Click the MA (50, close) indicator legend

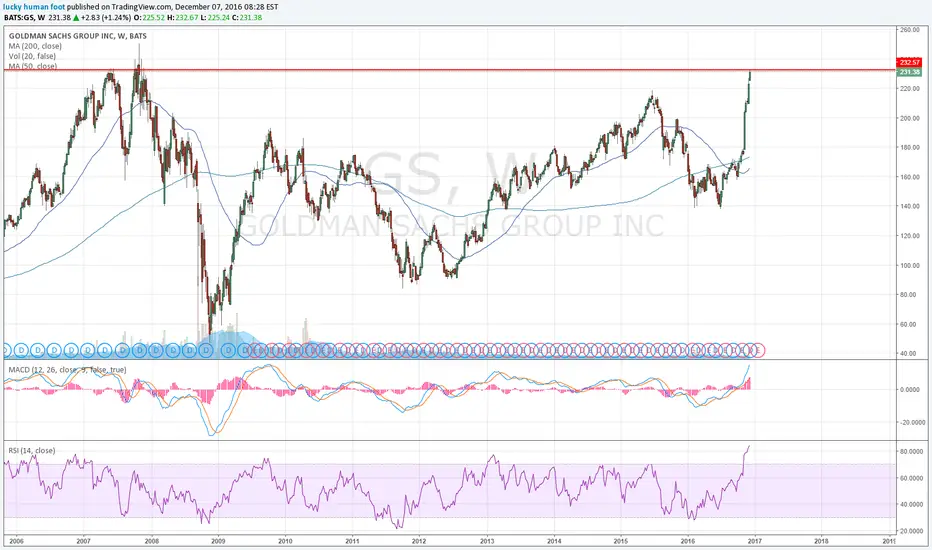33,66
